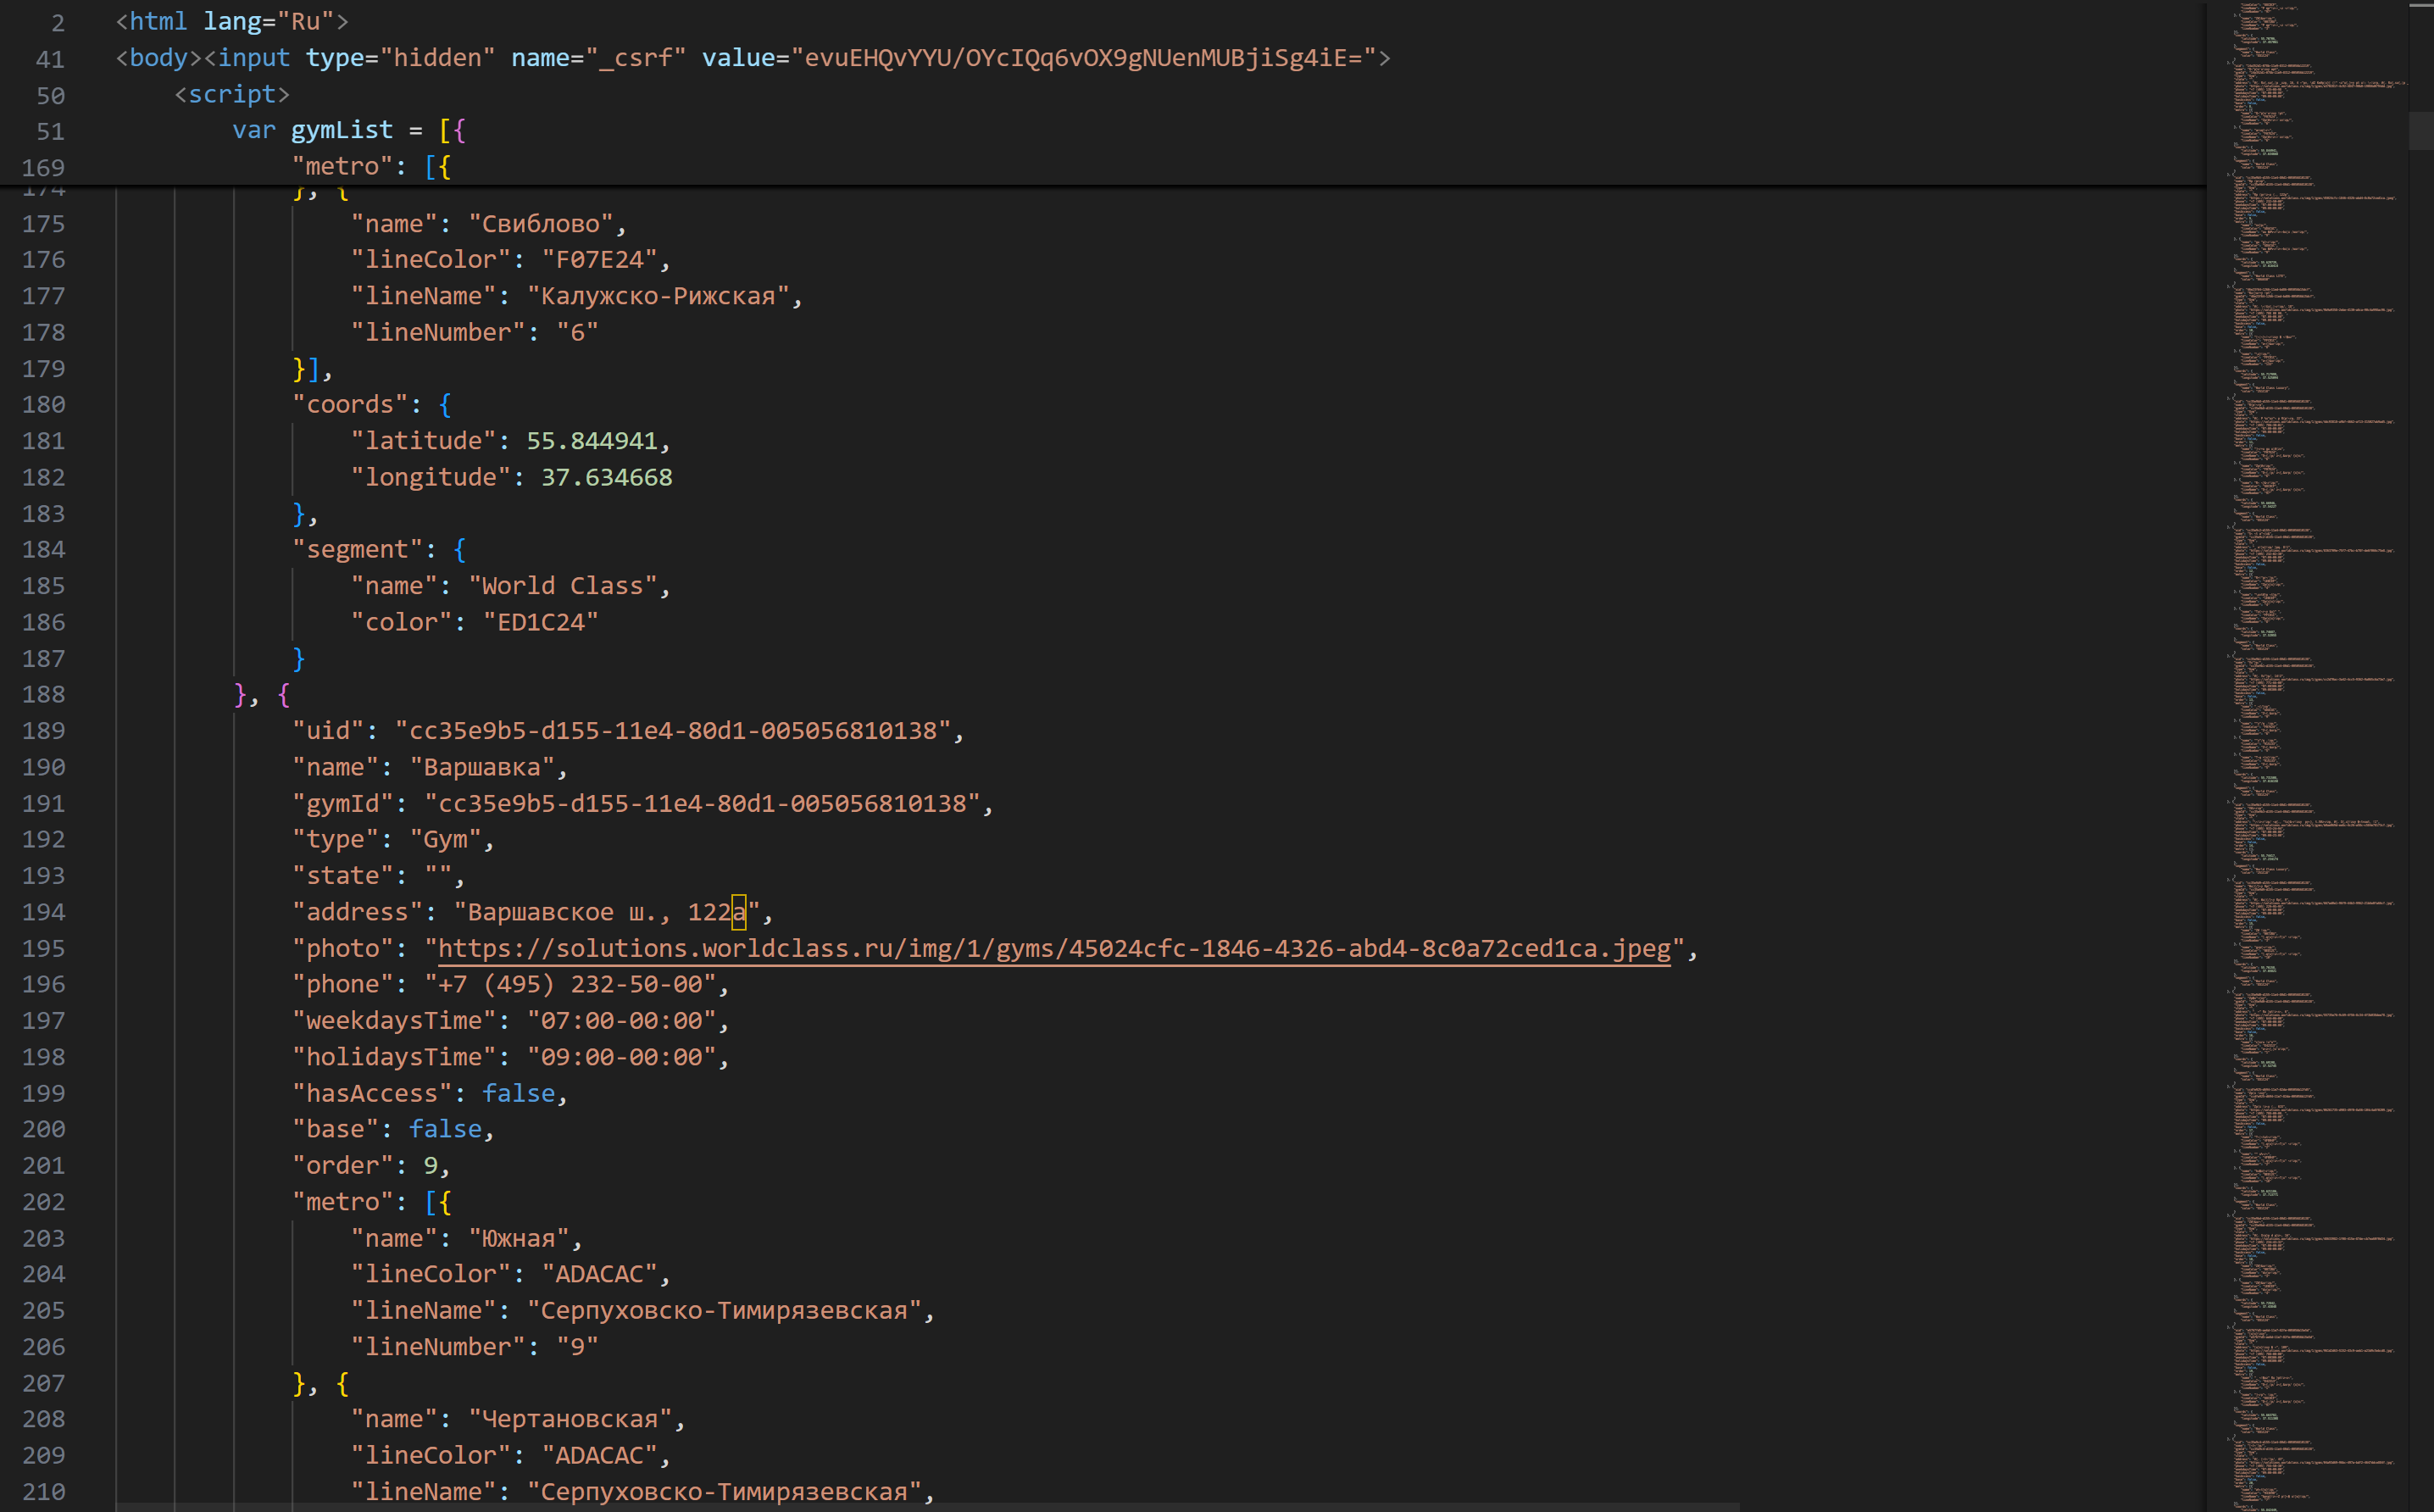Click line number 188 in gutter
Image resolution: width=2434 pixels, height=1512 pixels.
tap(44, 694)
